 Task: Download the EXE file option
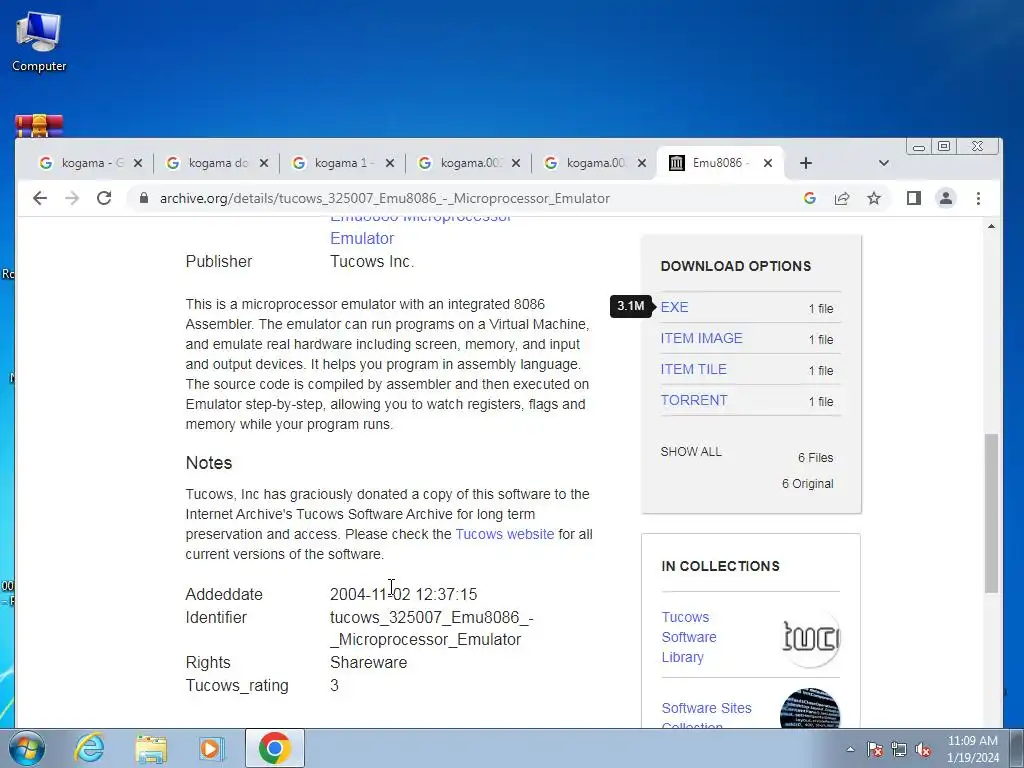pos(674,307)
